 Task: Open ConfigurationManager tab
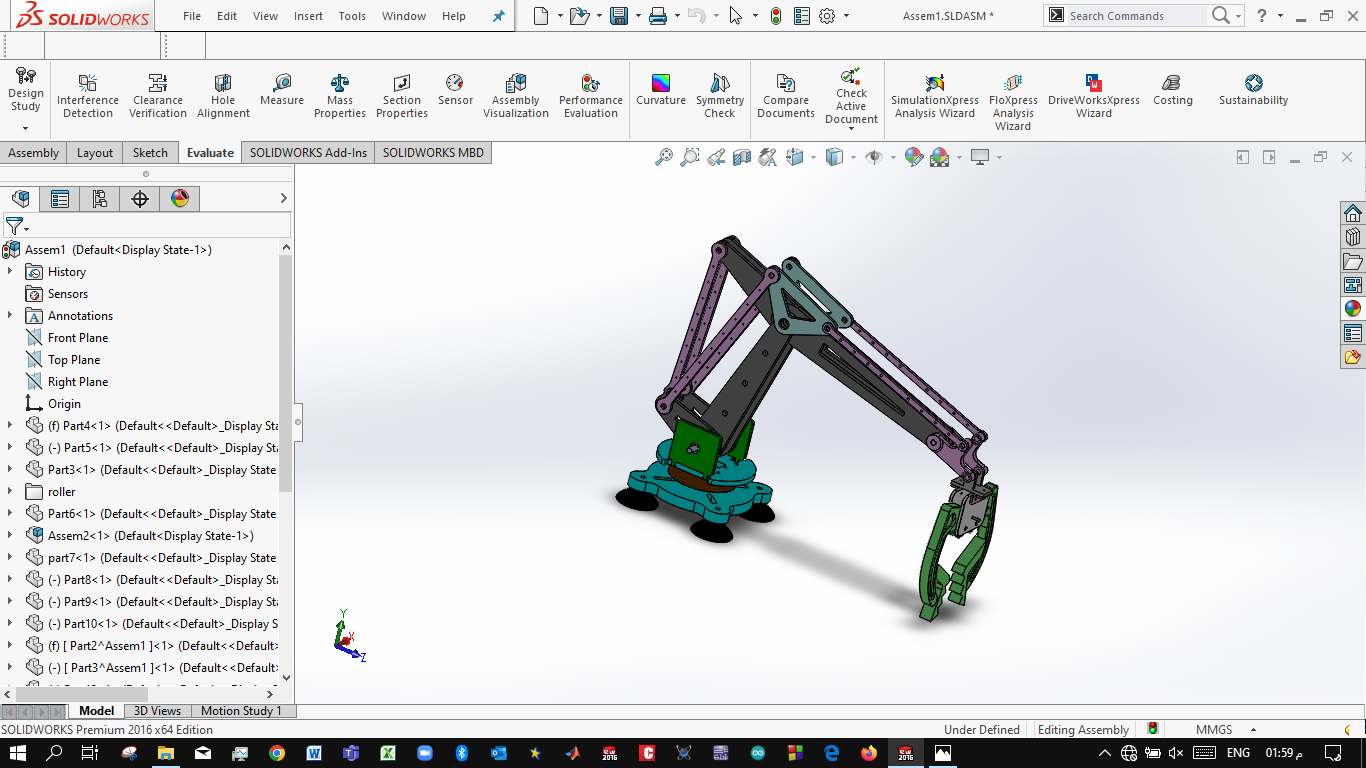coord(100,199)
